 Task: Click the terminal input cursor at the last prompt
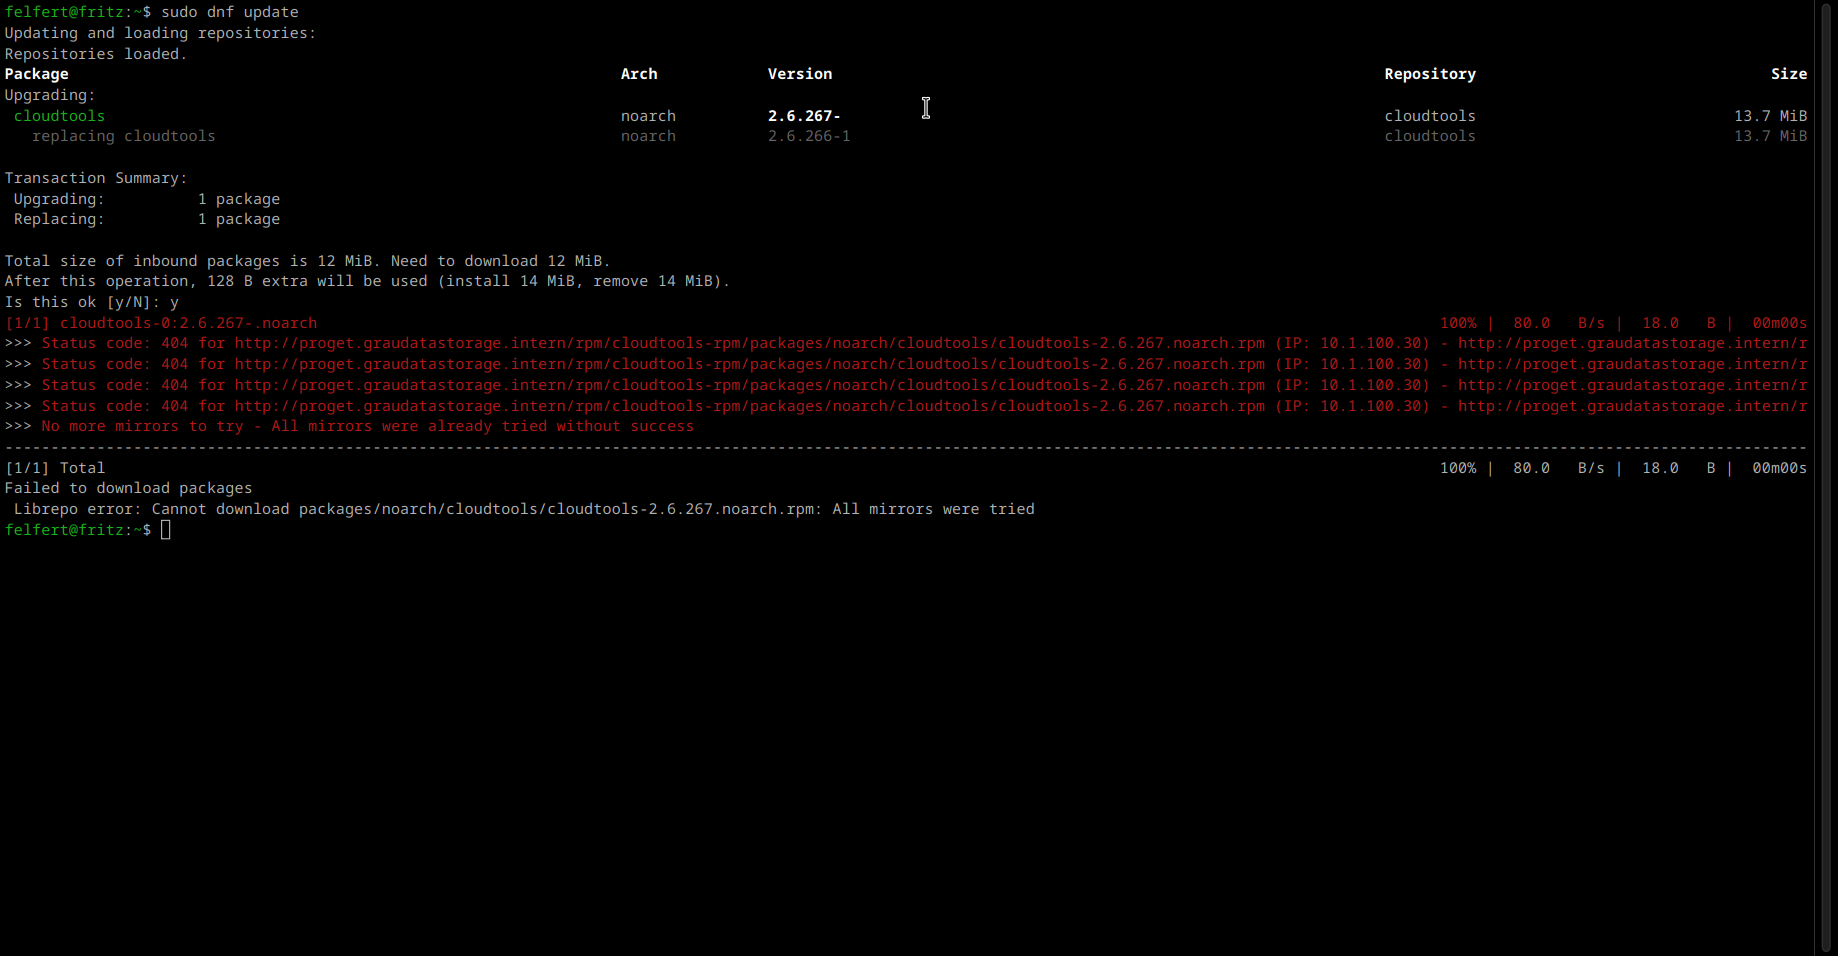coord(166,530)
